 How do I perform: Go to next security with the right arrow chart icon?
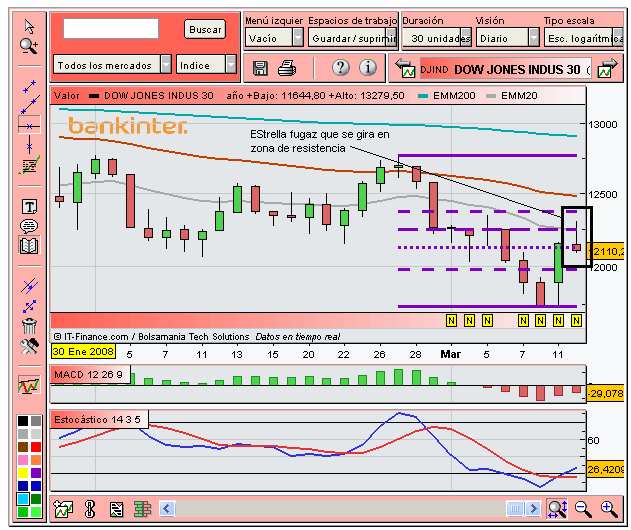click(608, 68)
